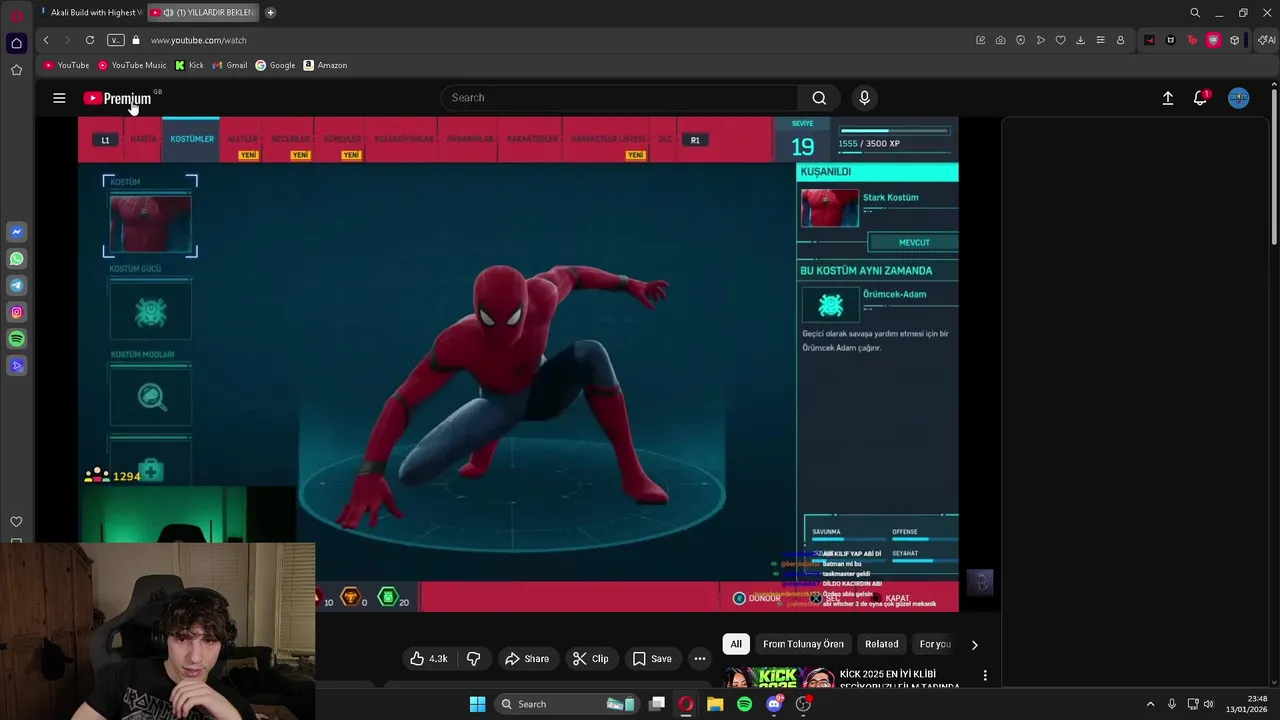The width and height of the screenshot is (1280, 720).
Task: Open the Opera AI assistant button
Action: [1266, 40]
